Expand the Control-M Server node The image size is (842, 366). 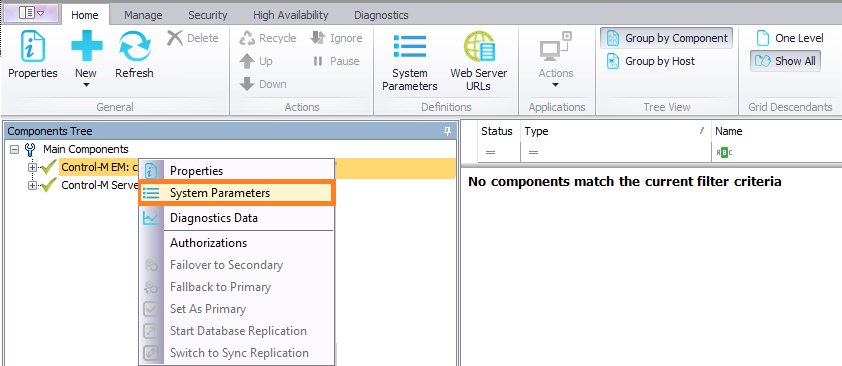click(x=32, y=185)
